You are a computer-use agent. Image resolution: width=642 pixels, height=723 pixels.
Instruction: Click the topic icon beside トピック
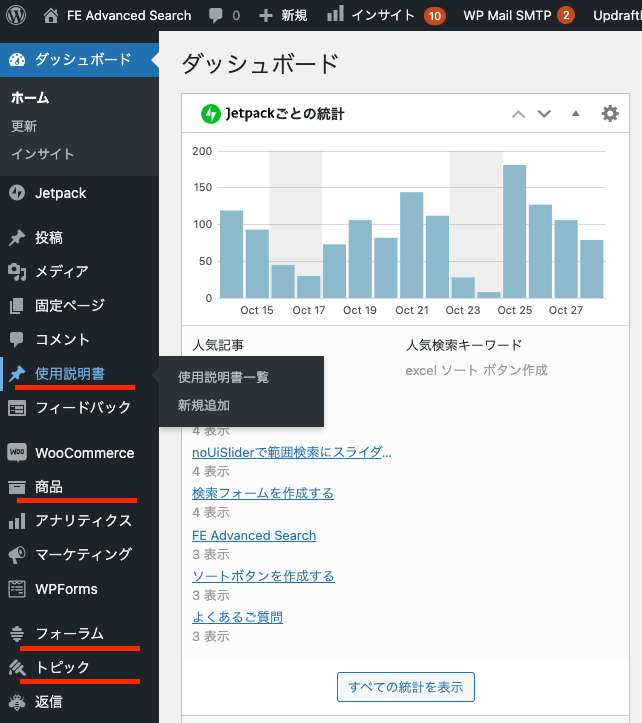coord(17,668)
